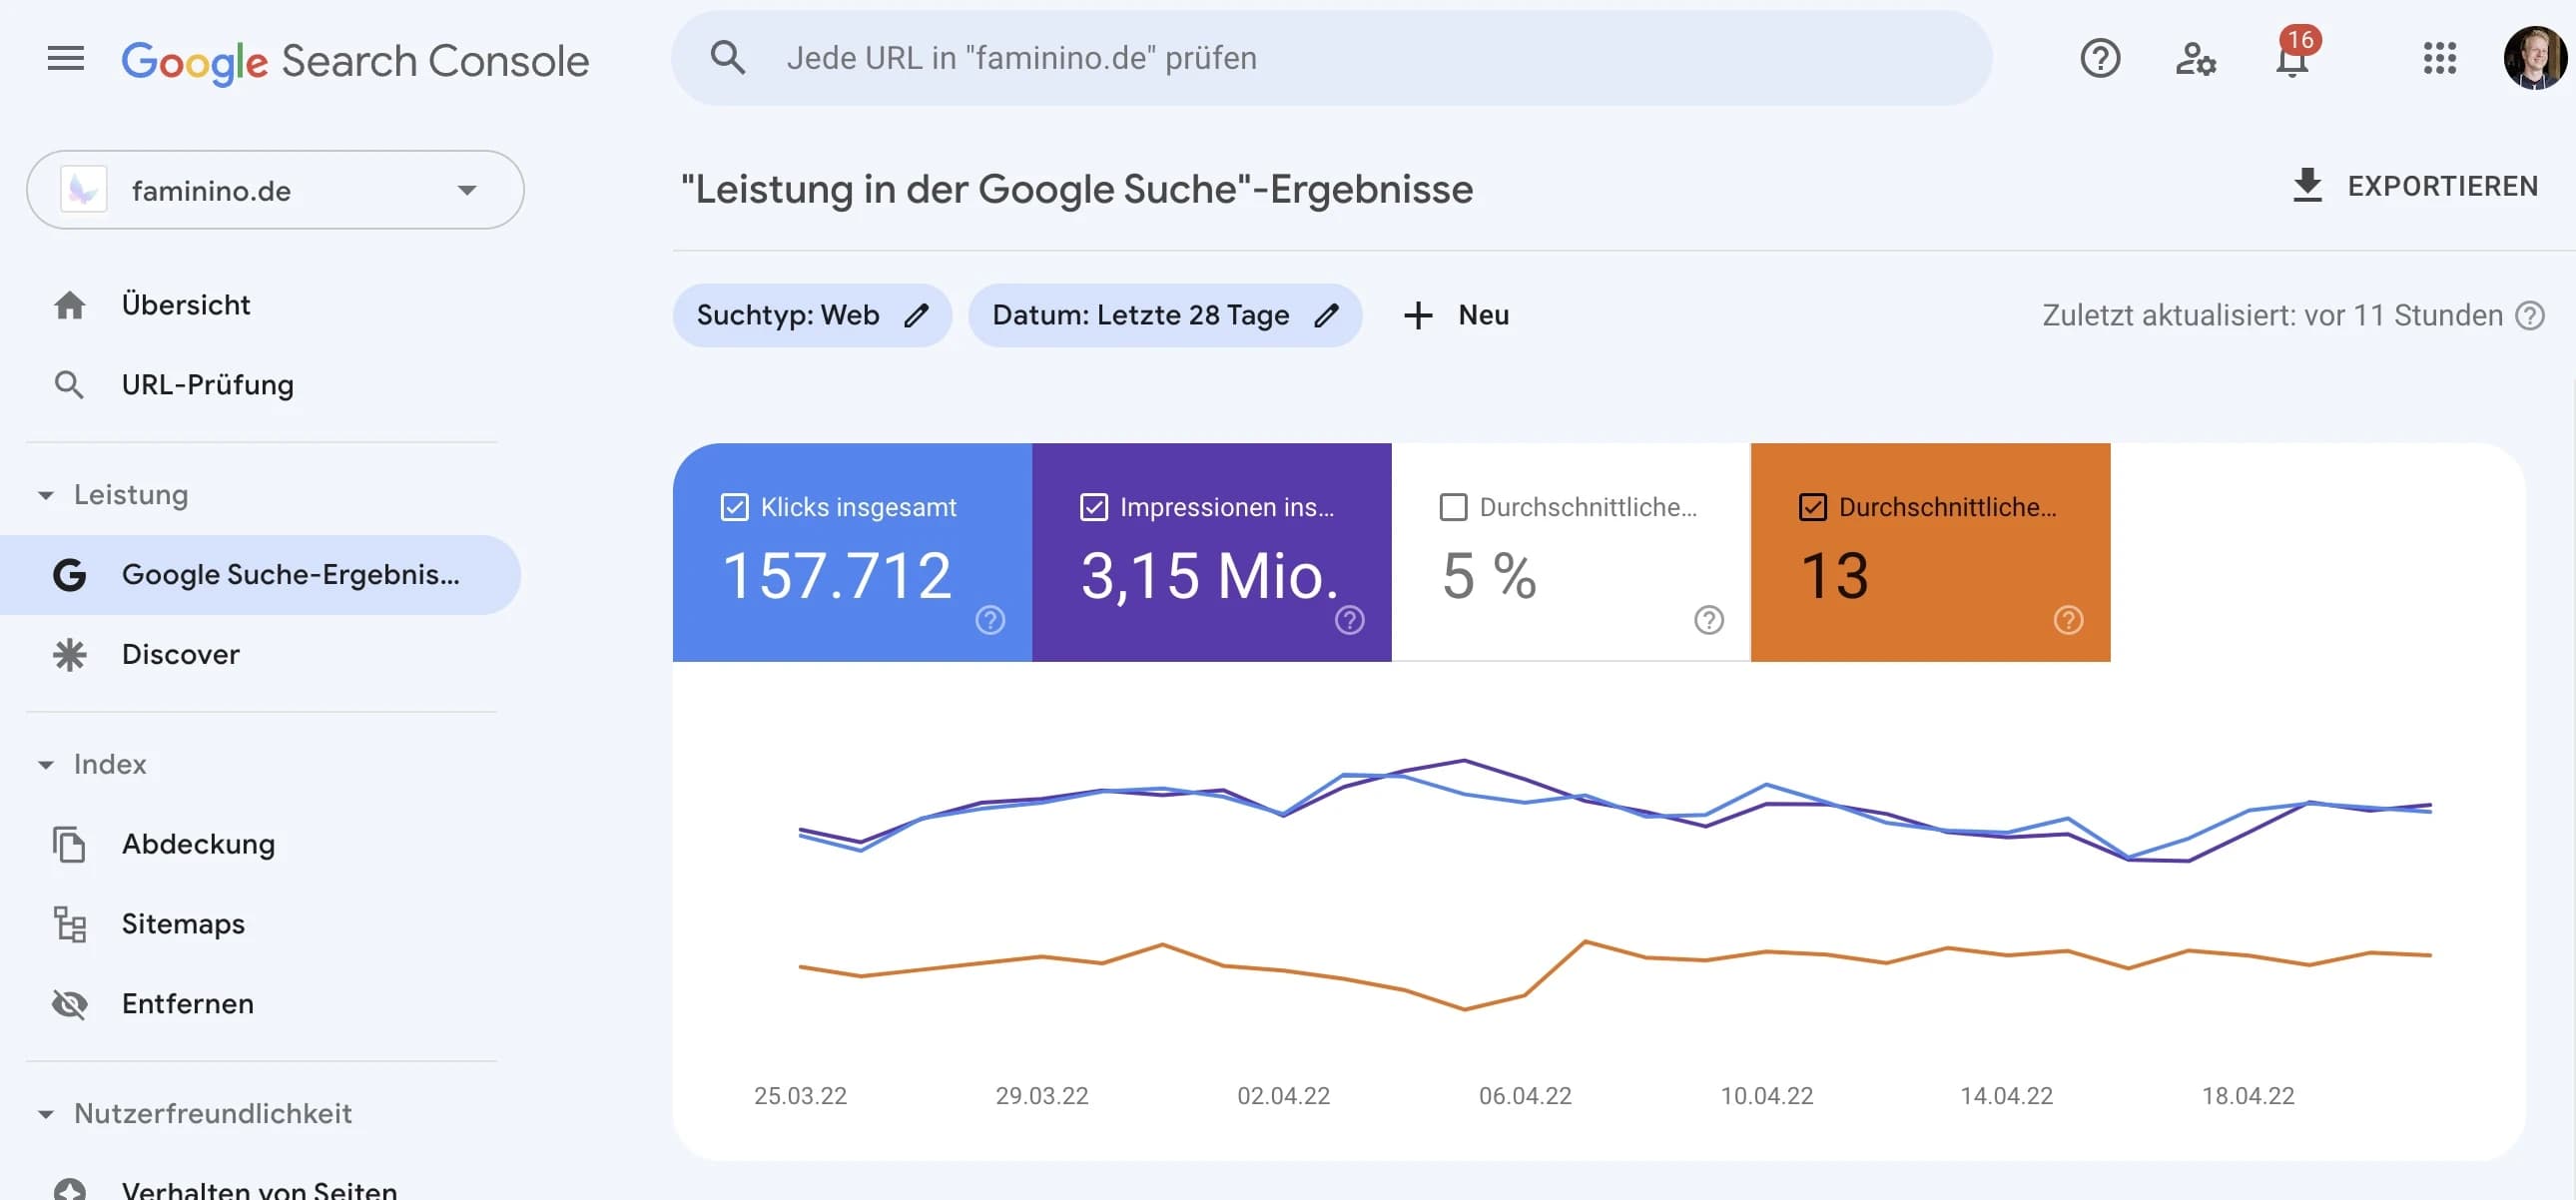Add a new filter with the Neu button
This screenshot has width=2576, height=1200.
coord(1455,315)
